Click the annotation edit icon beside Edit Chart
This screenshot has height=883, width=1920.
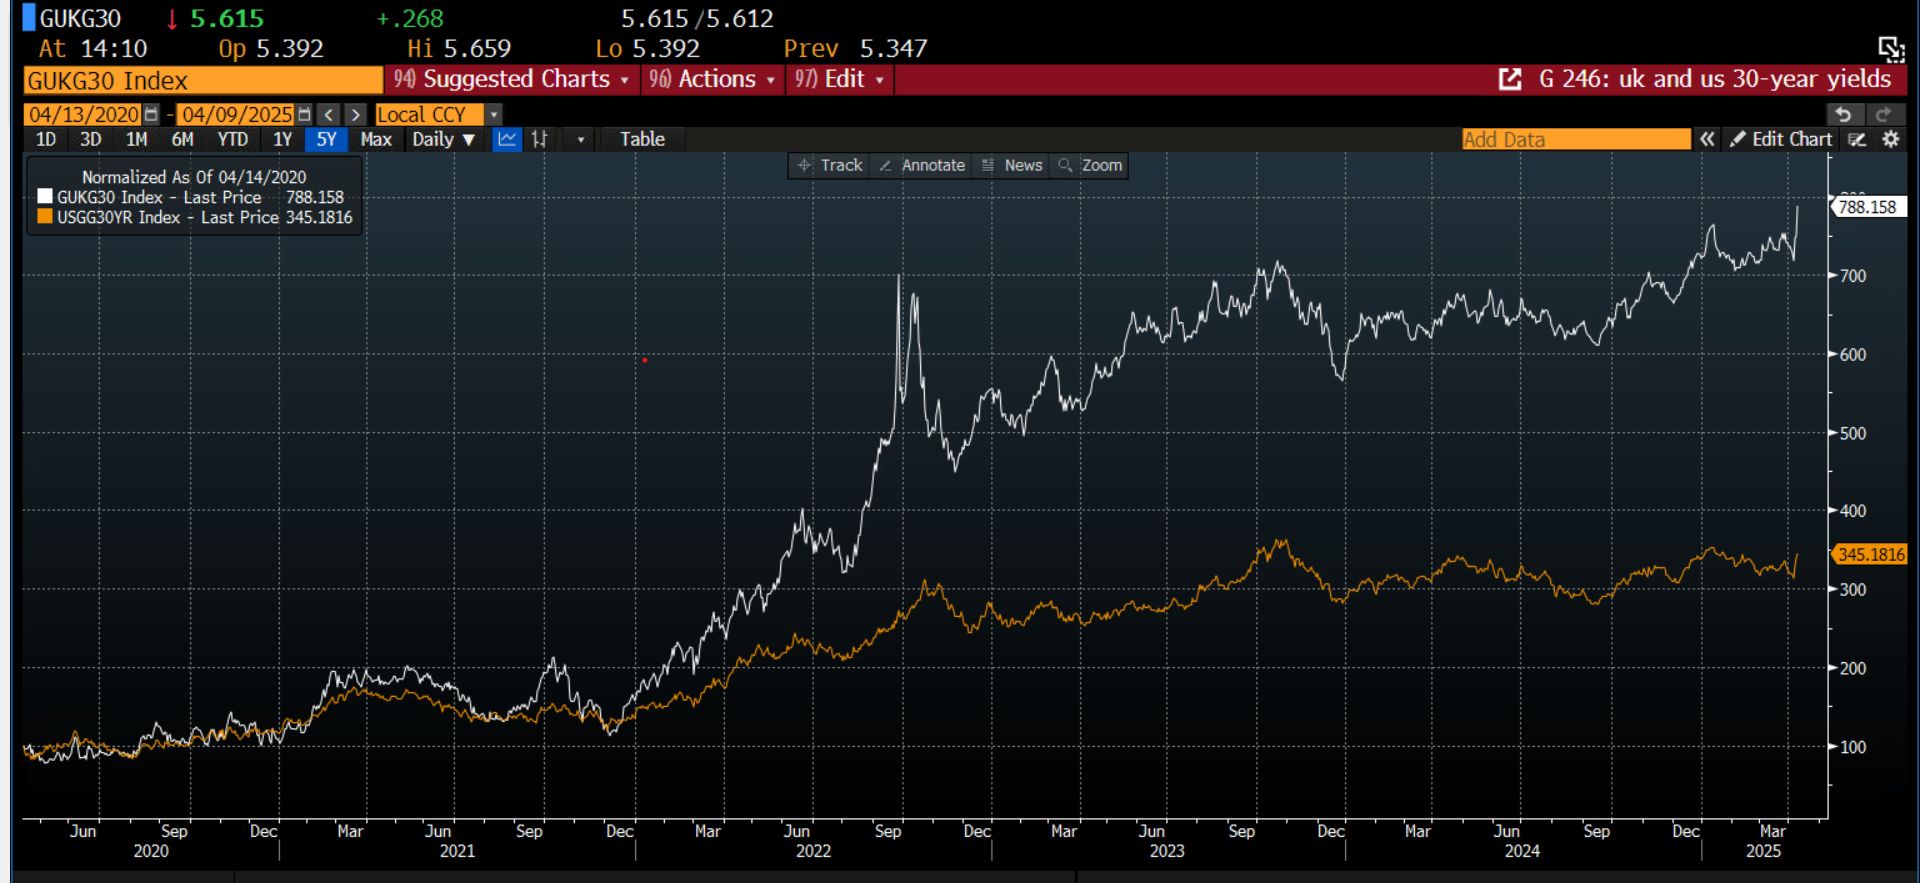1857,139
